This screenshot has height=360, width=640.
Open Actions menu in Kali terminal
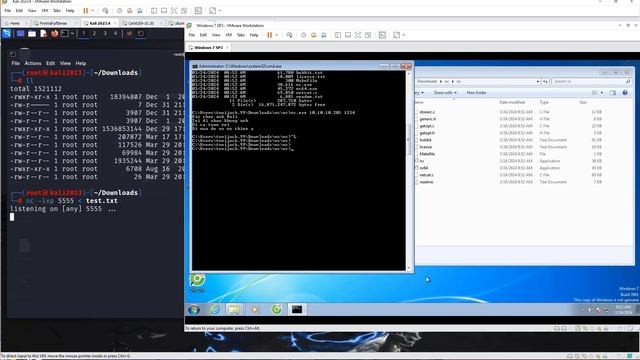point(33,63)
